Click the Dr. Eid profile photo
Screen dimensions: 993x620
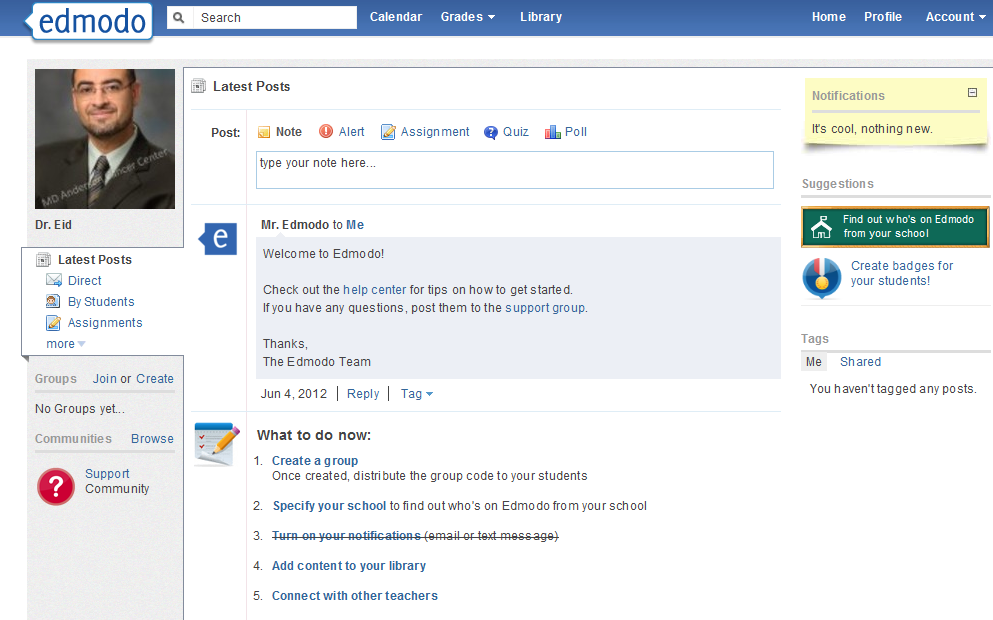(x=105, y=139)
